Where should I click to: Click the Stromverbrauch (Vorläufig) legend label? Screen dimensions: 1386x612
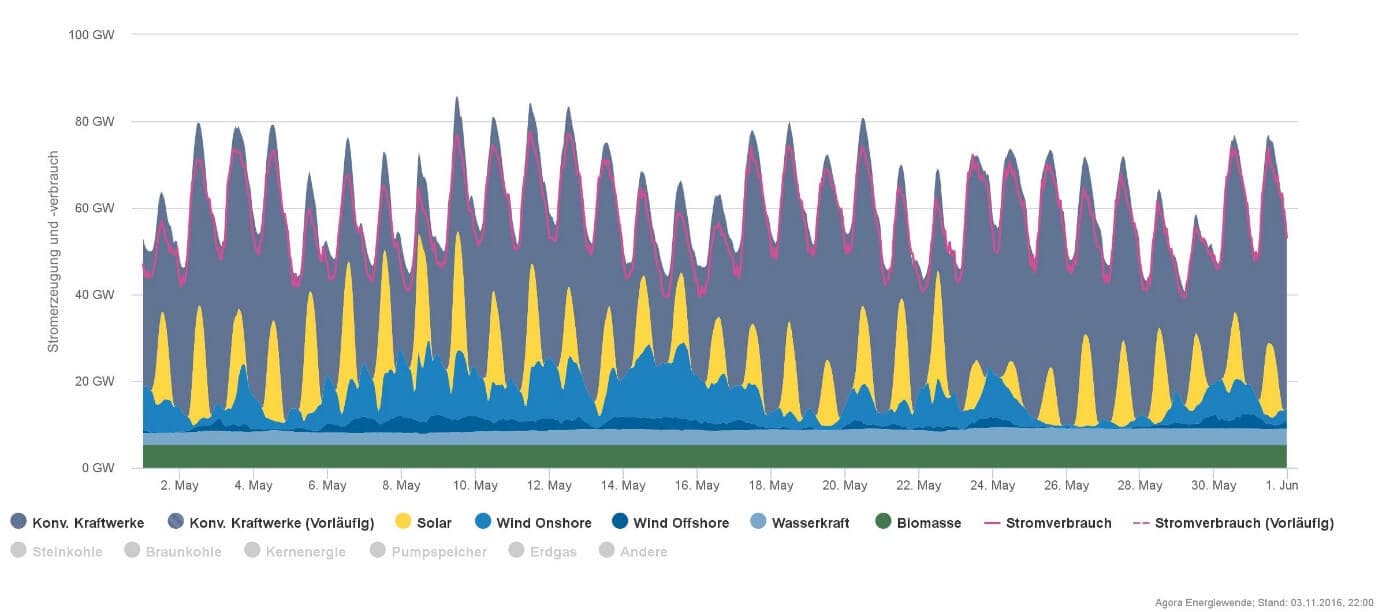click(1244, 523)
